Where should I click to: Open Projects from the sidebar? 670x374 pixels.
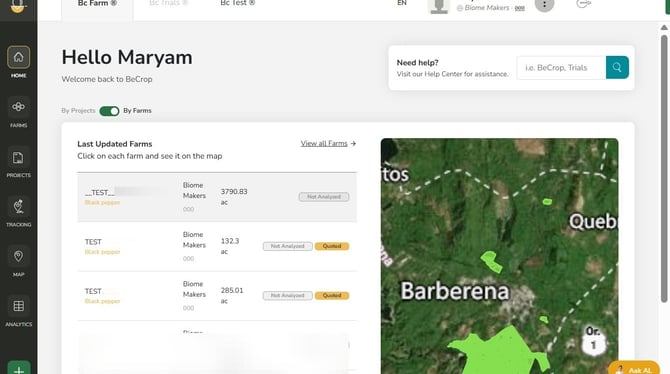18,157
